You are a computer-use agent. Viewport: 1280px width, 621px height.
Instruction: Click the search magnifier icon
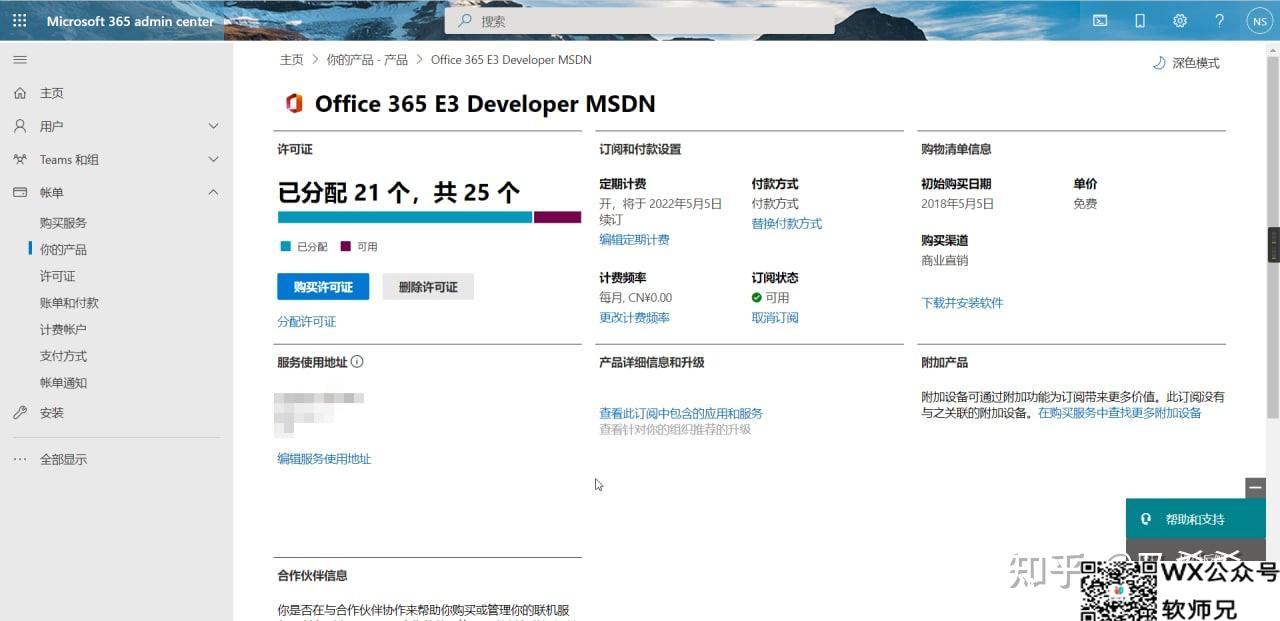tap(465, 20)
